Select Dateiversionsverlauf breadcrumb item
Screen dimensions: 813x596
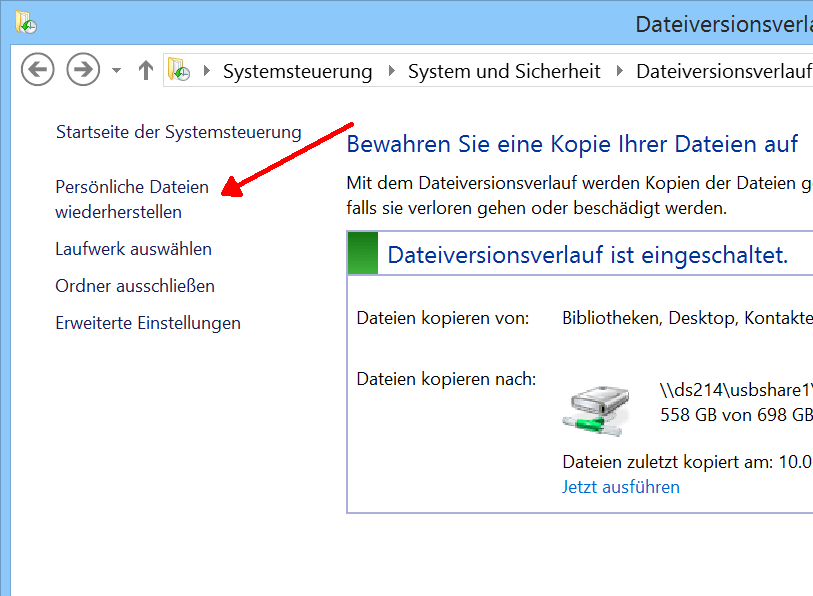(724, 72)
